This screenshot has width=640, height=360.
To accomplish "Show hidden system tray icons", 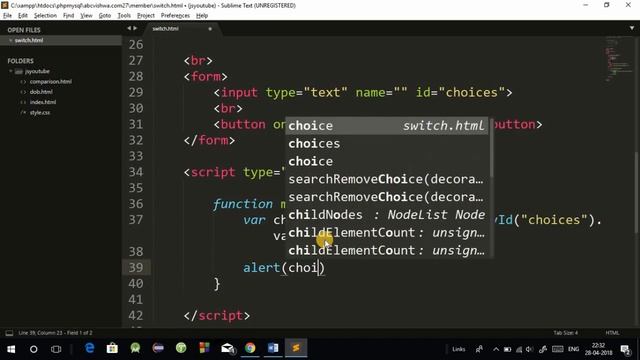I will click(x=496, y=349).
